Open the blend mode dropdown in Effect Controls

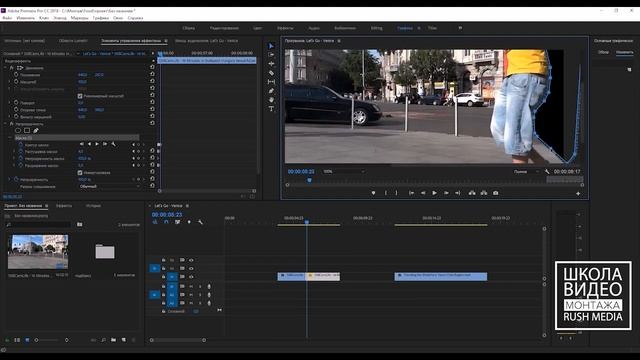109,187
